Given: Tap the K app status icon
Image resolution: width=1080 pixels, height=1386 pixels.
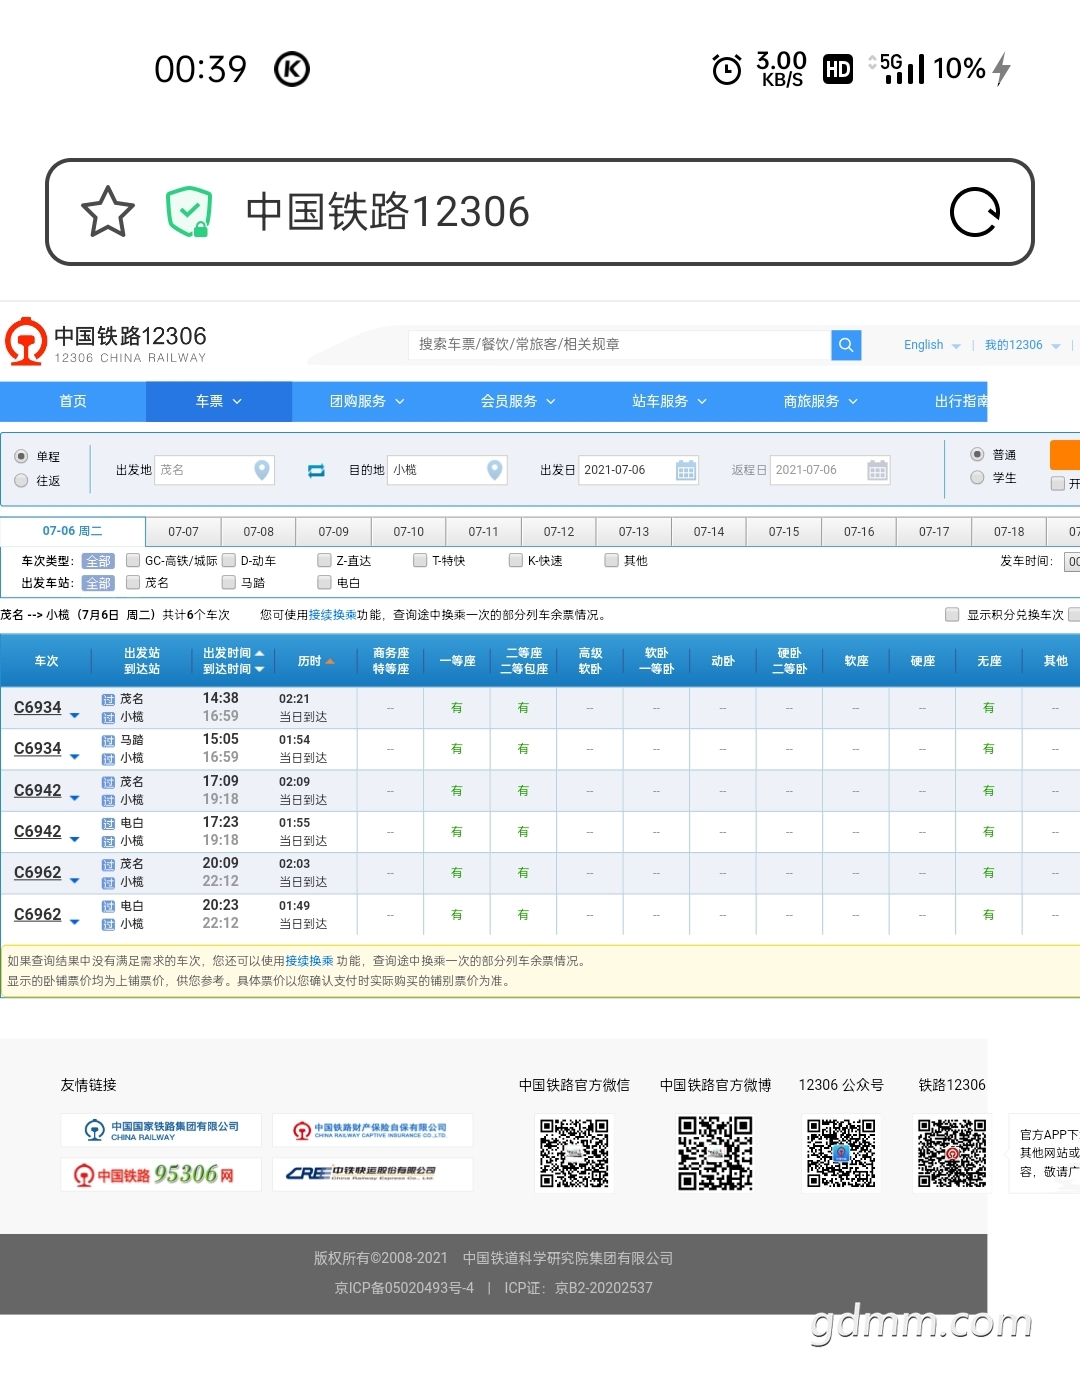Looking at the screenshot, I should click(x=292, y=69).
